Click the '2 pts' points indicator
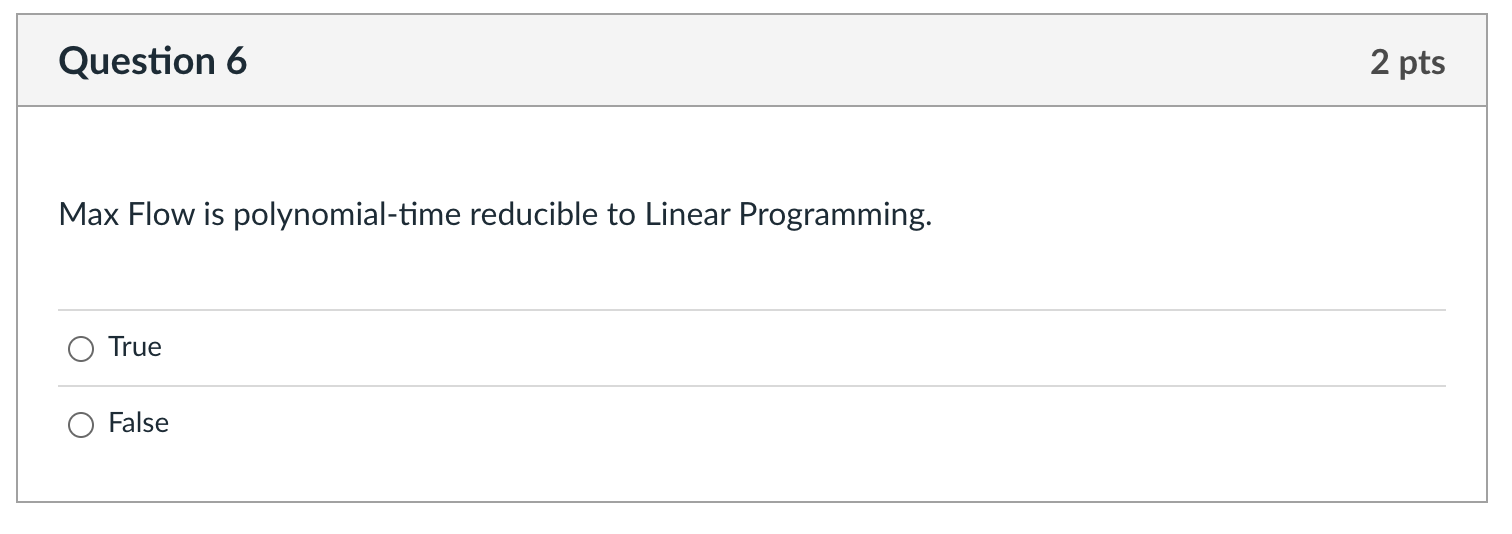1512x534 pixels. 1408,62
